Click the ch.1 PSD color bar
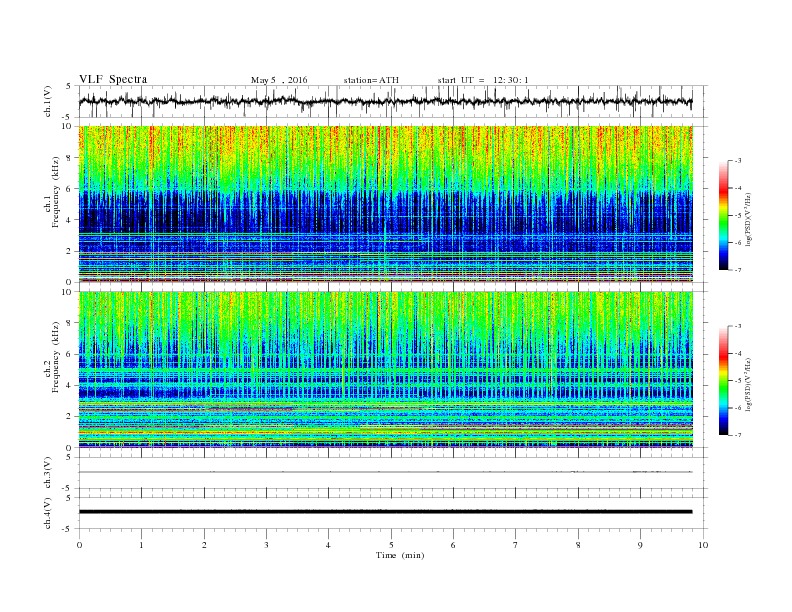The width and height of the screenshot is (792, 612). (723, 215)
